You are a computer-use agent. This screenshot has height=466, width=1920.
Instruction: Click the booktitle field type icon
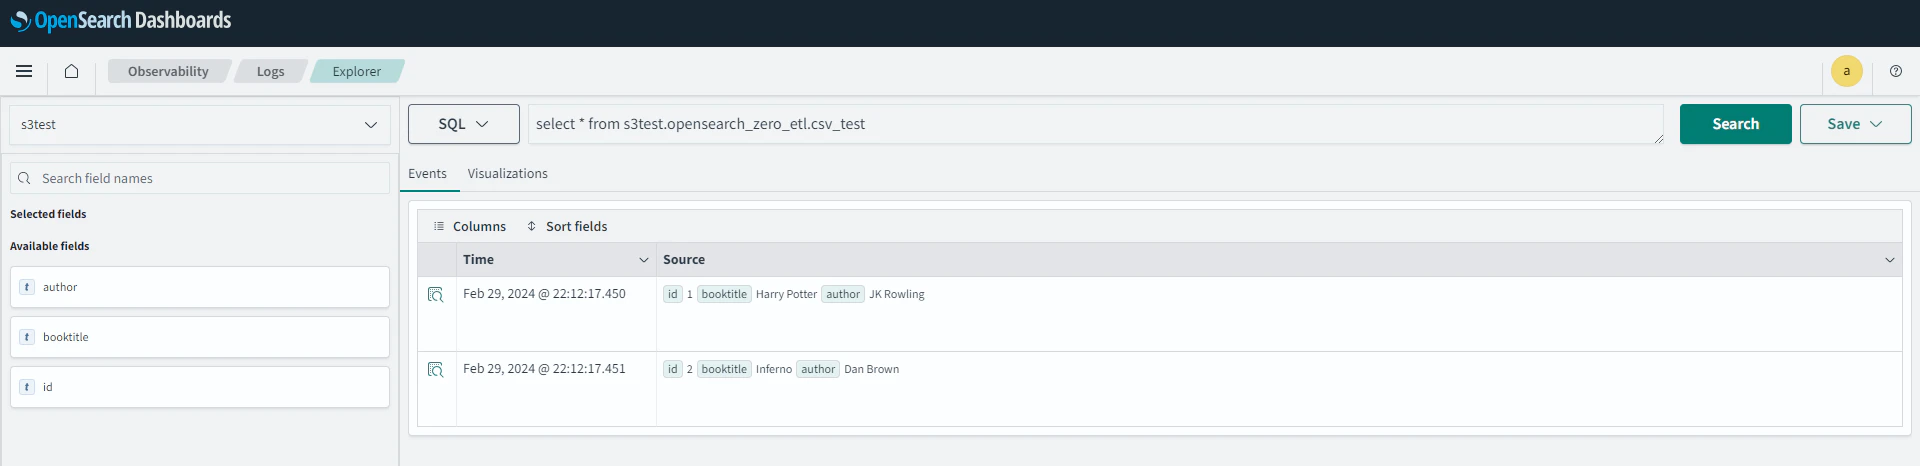point(27,337)
